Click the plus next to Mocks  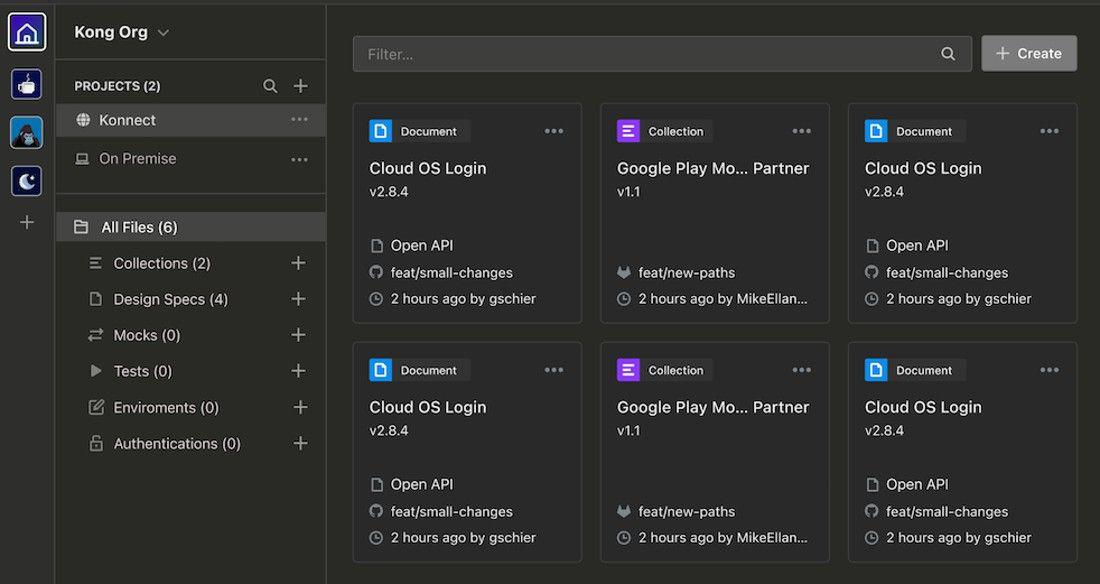click(x=298, y=335)
